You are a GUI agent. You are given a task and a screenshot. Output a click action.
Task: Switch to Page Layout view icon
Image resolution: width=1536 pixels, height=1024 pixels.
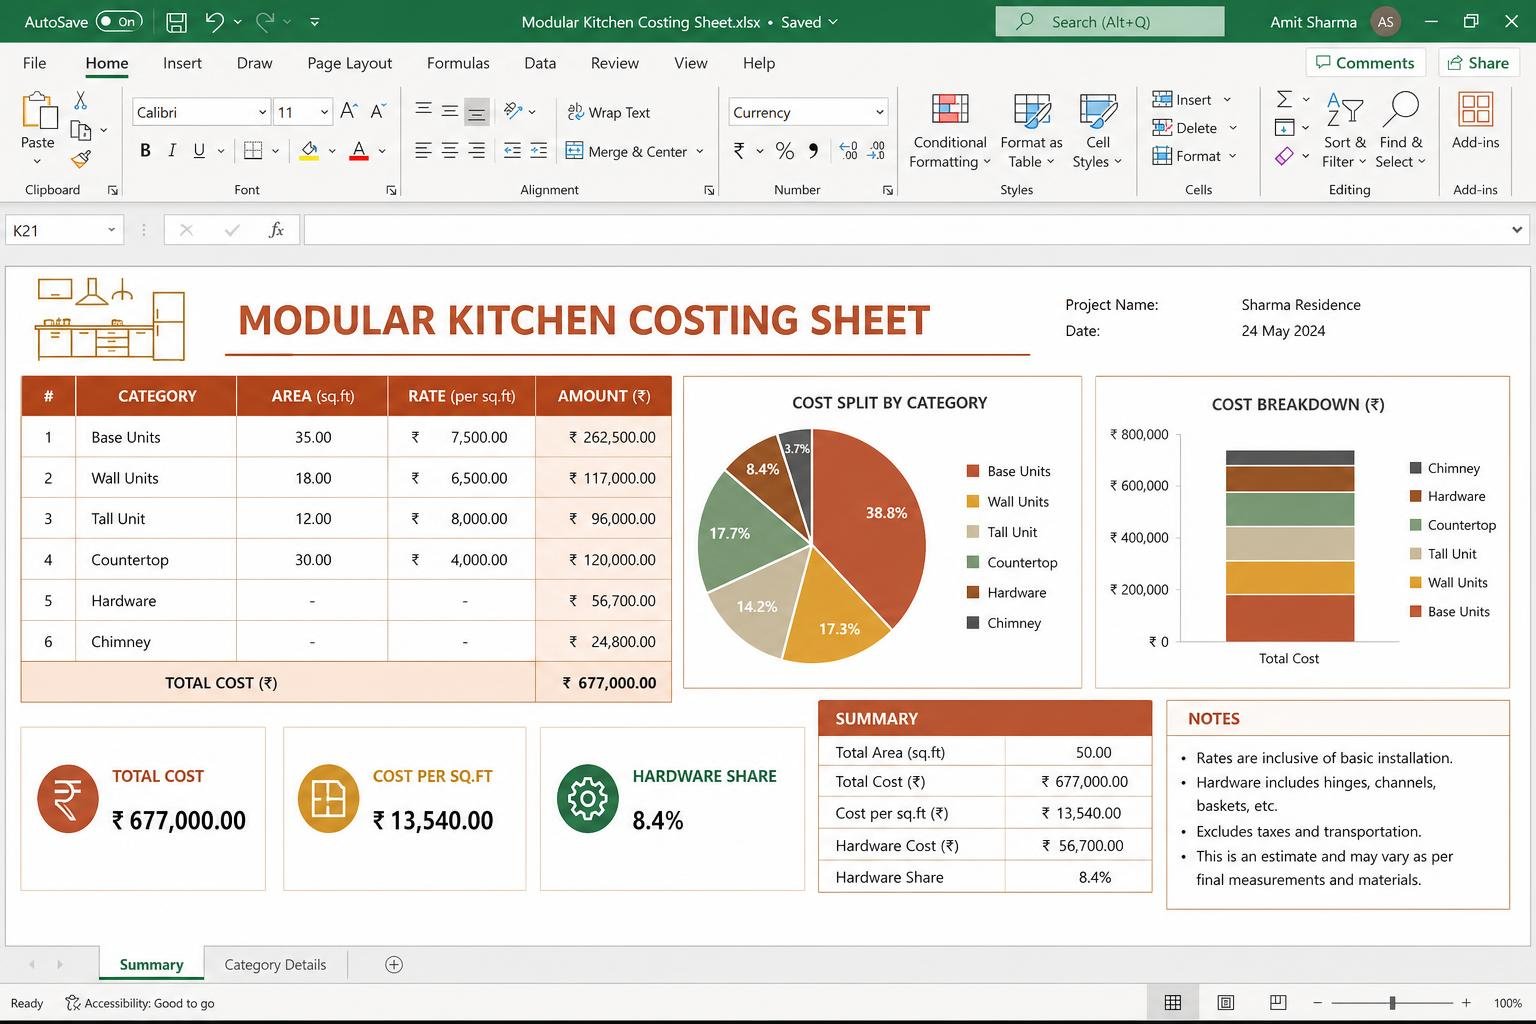coord(1225,1002)
